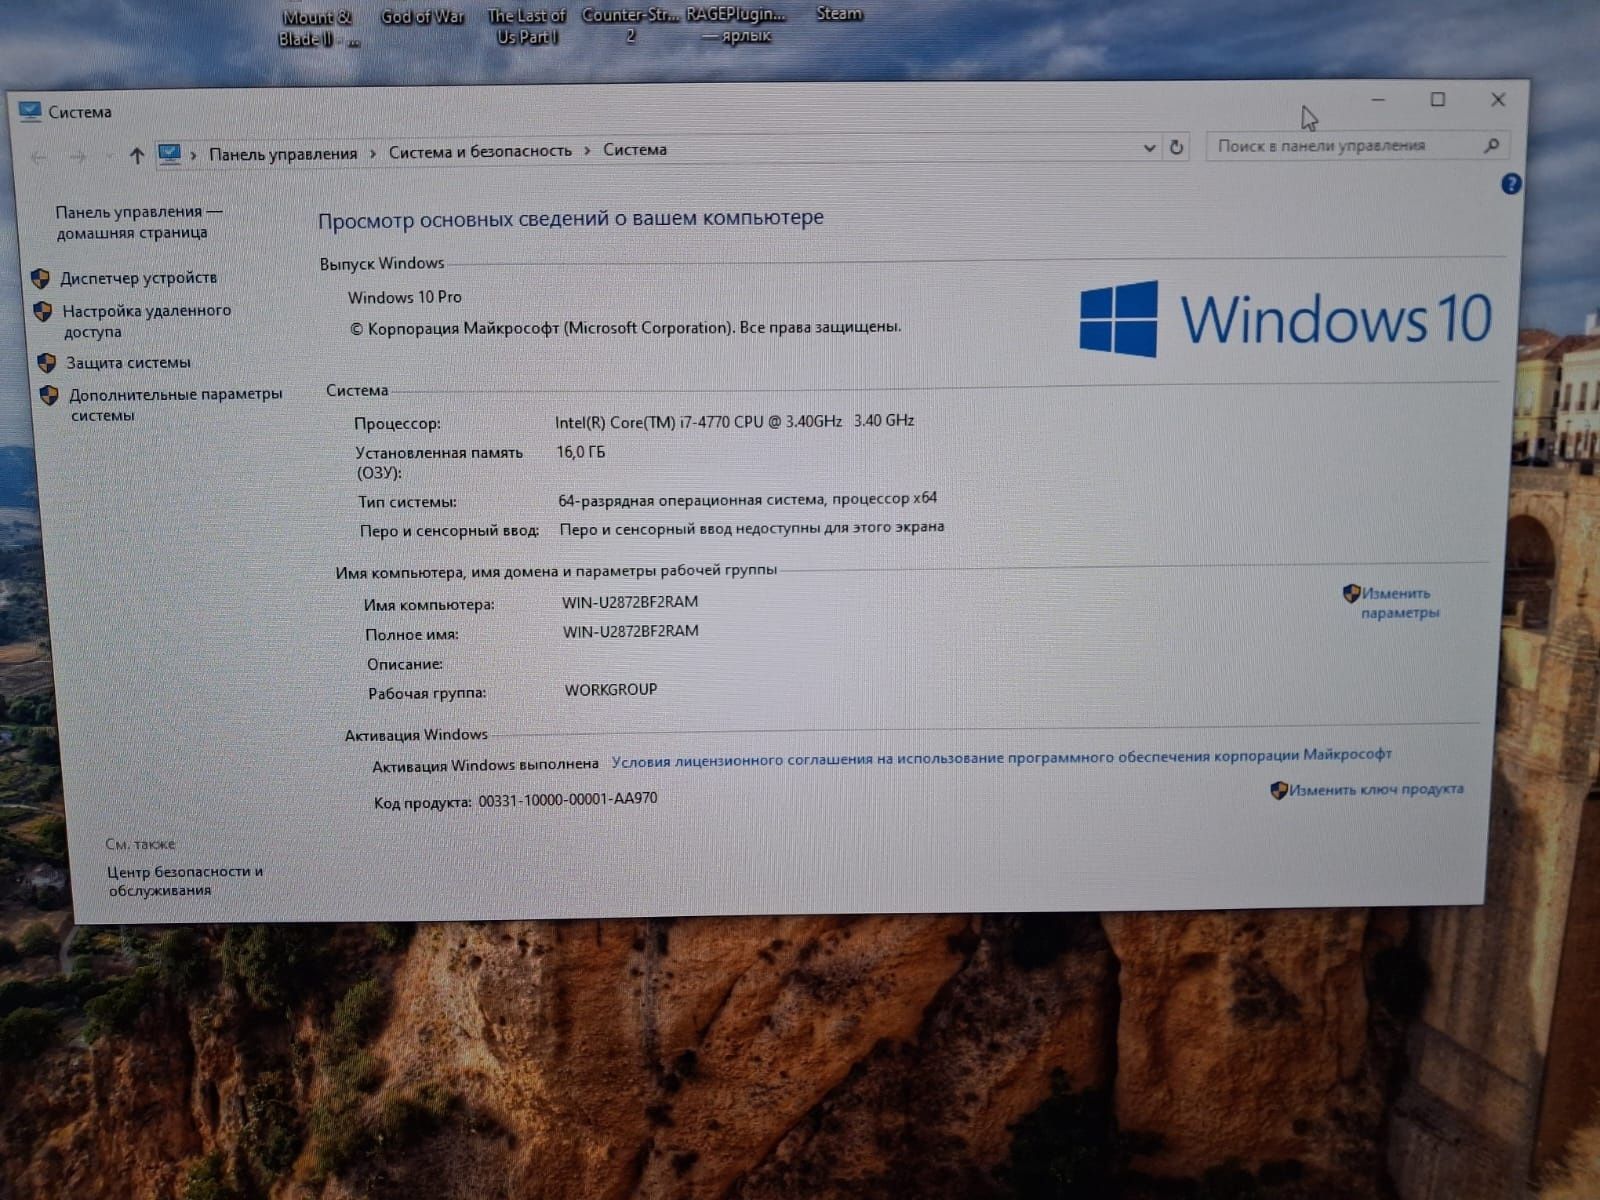Open Counter-Strike 2 desktop shortcut
The image size is (1600, 1200).
(x=630, y=25)
